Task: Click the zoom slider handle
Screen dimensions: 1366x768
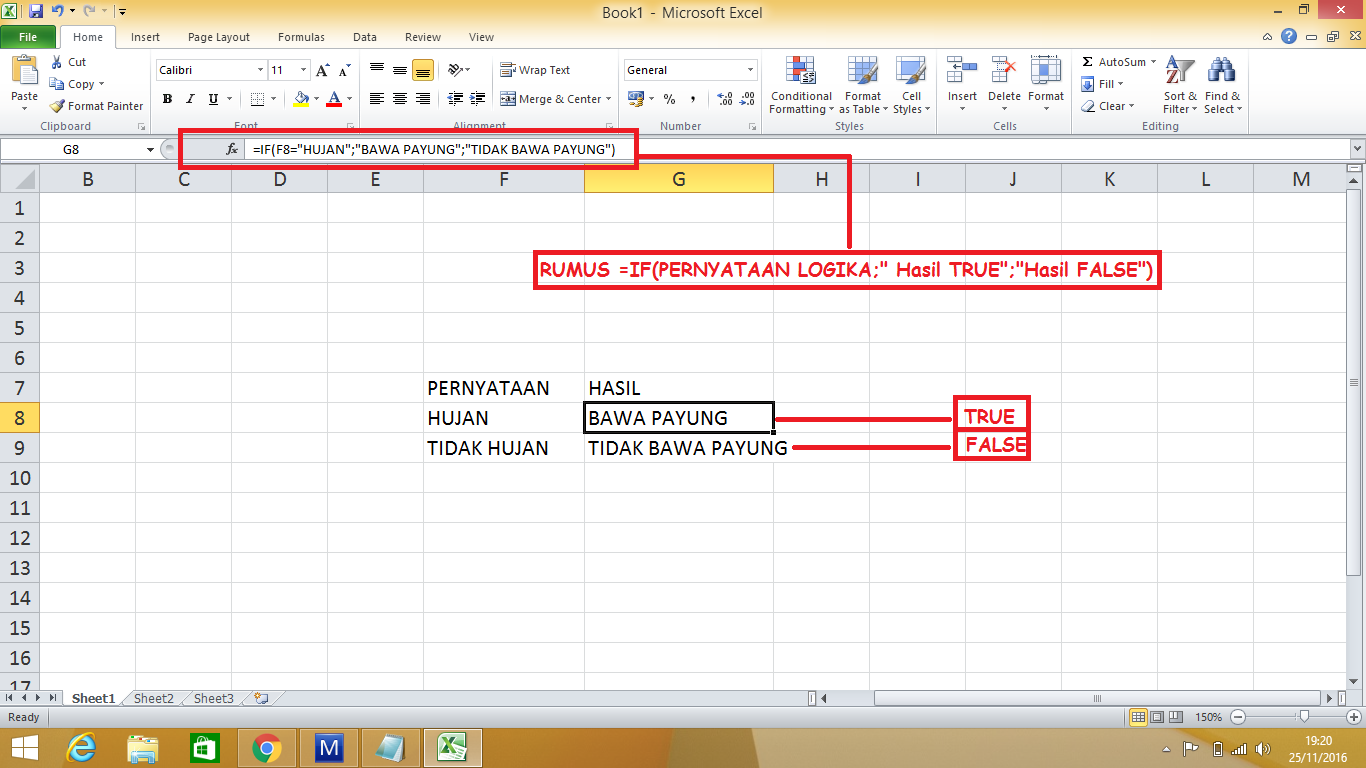Action: coord(1304,717)
